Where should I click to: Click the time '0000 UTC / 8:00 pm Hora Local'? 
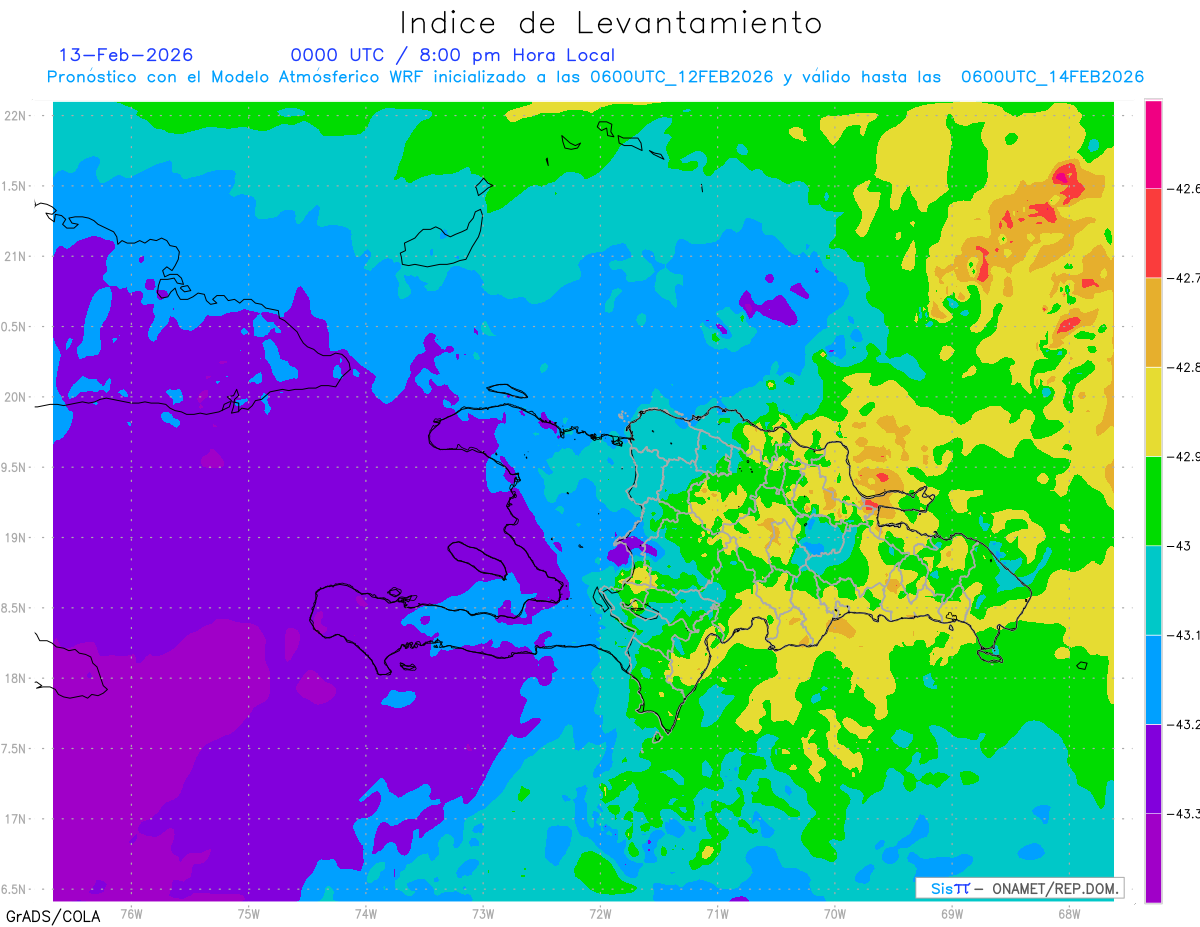[x=453, y=55]
